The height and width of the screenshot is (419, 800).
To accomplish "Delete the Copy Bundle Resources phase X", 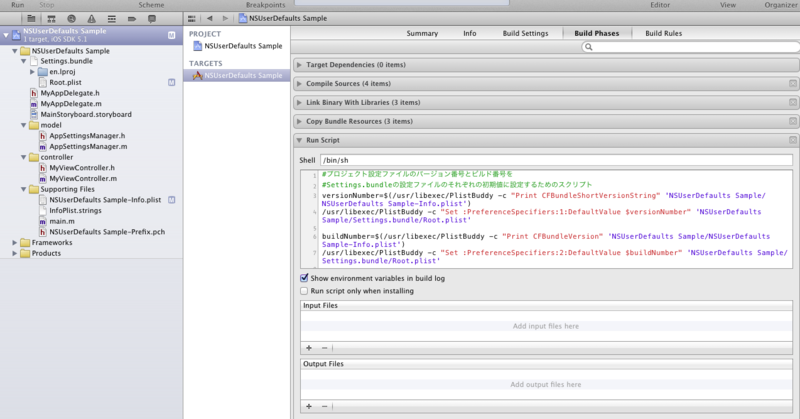I will pos(792,121).
